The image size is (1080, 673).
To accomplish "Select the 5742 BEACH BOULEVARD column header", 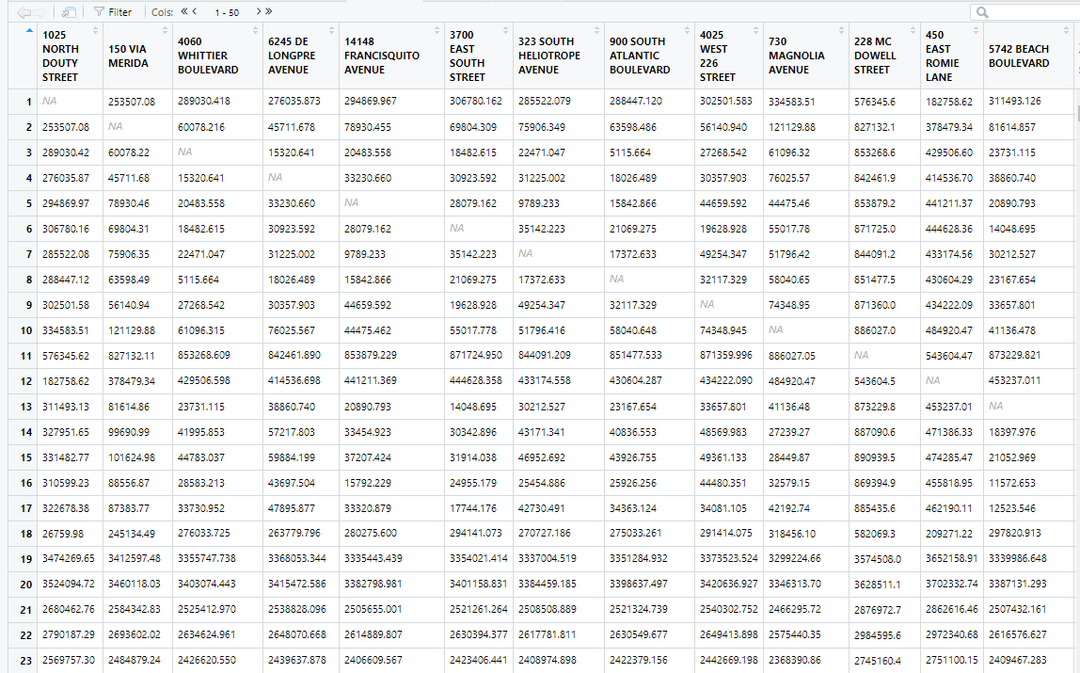I will click(x=1019, y=56).
